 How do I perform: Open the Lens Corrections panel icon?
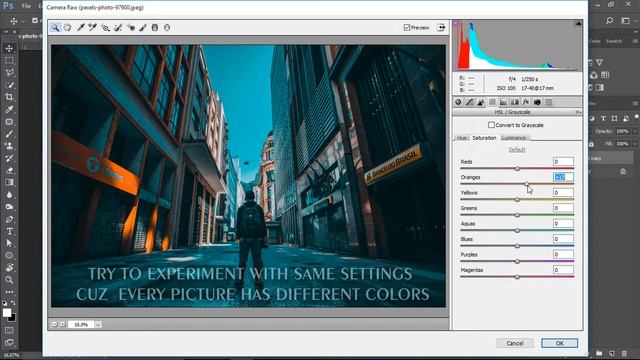515,102
